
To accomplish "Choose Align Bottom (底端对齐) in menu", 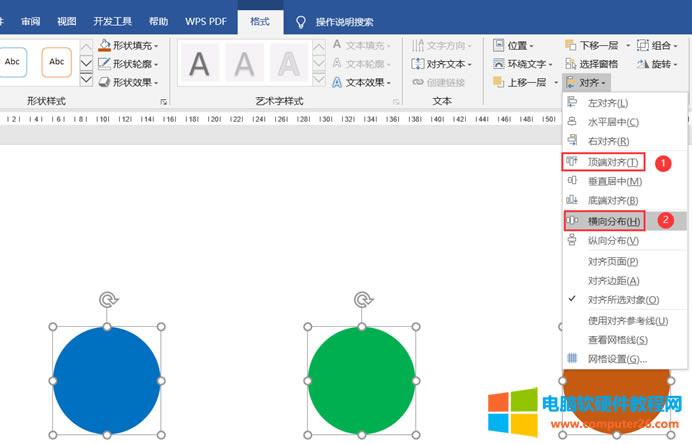I will [x=625, y=200].
